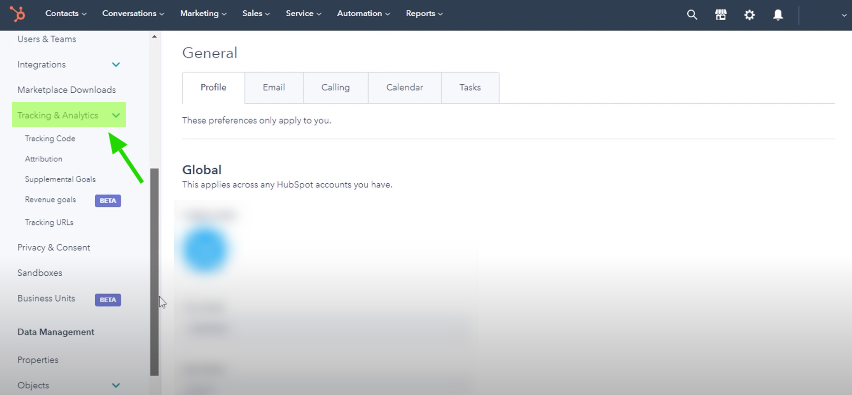Select Integrations in the sidebar
This screenshot has height=395, width=852.
tap(41, 65)
